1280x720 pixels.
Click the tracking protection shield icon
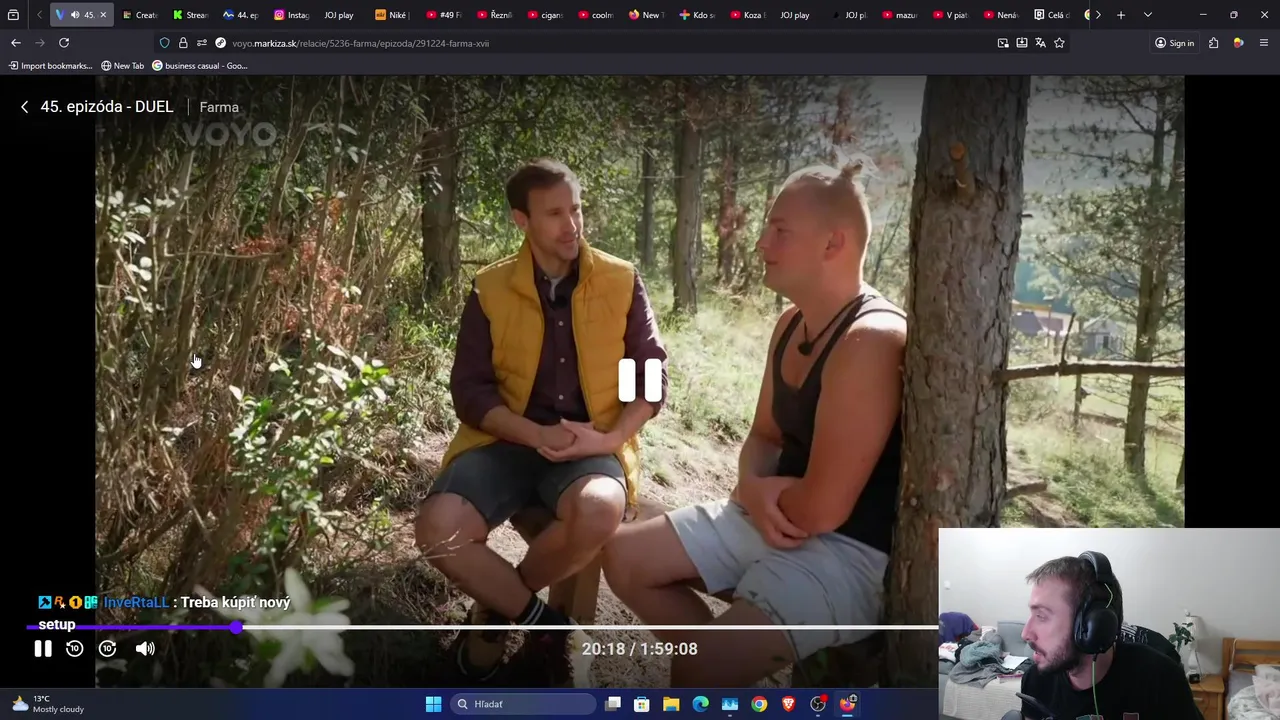point(164,43)
